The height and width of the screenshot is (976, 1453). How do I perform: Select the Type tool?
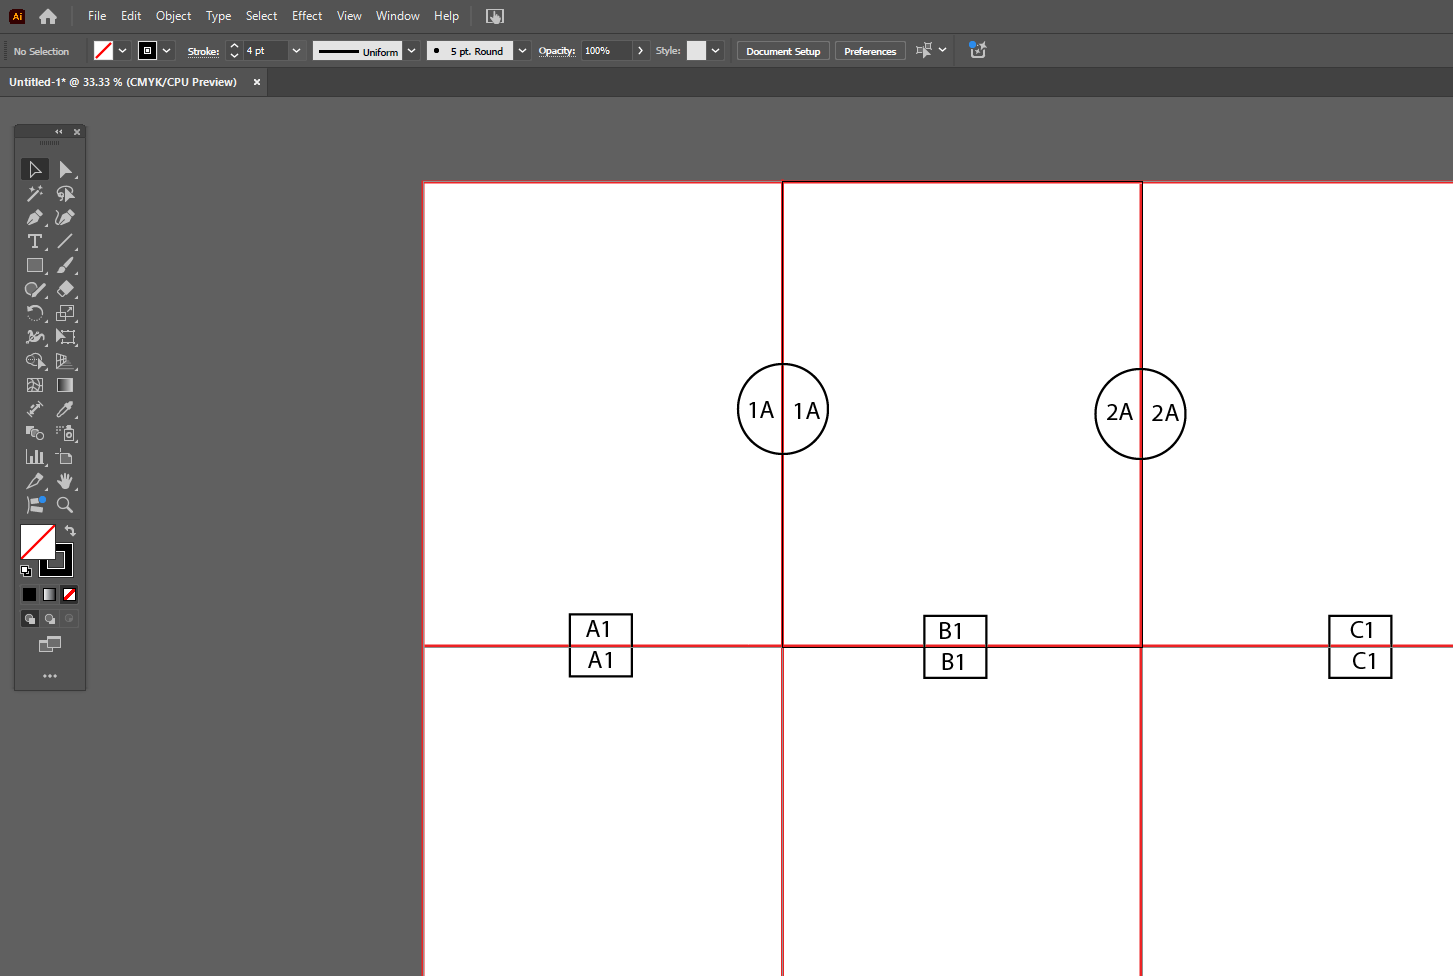pos(34,241)
